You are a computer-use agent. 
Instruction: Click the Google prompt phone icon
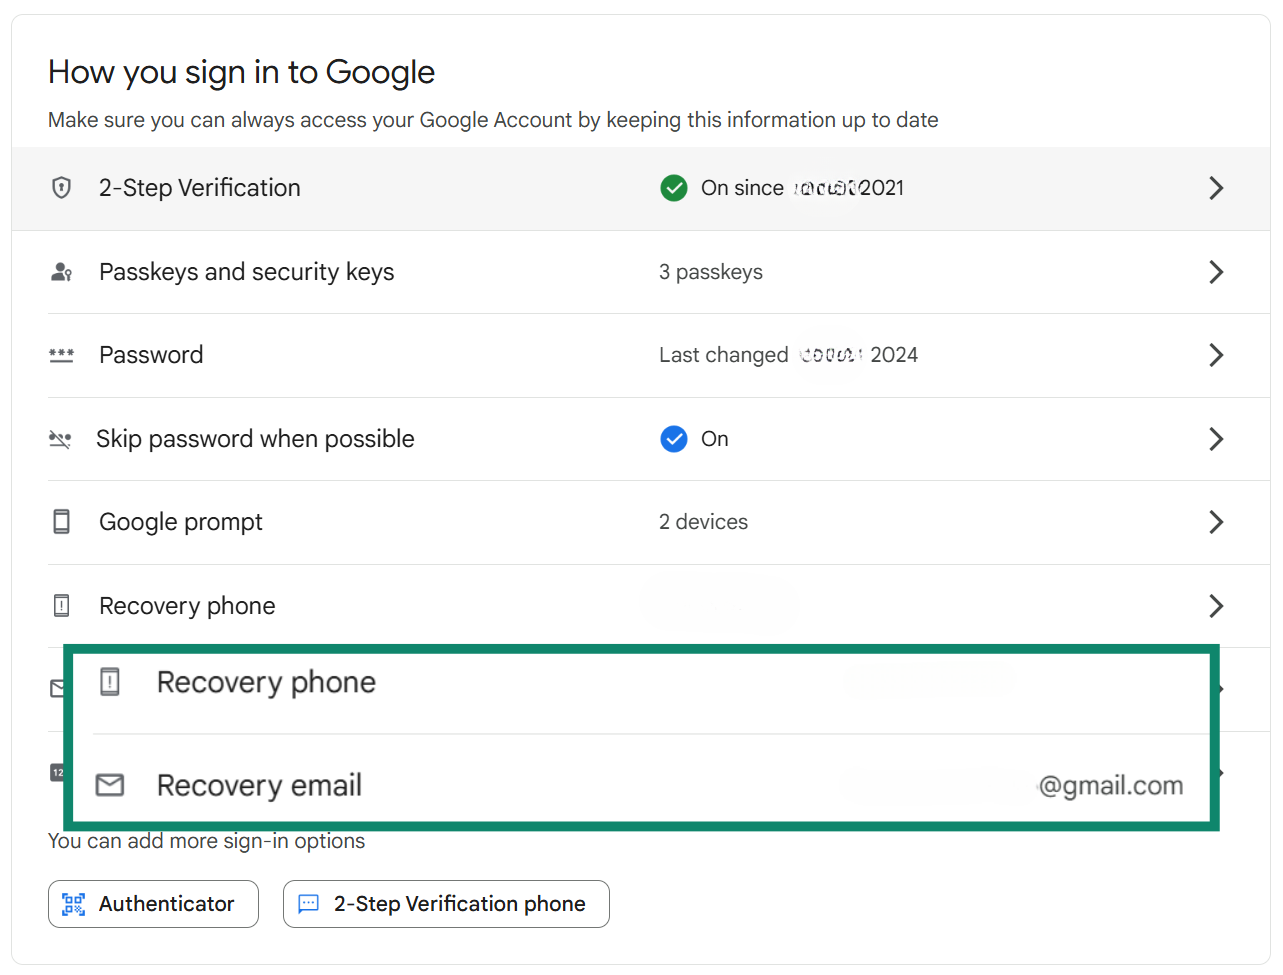tap(61, 522)
